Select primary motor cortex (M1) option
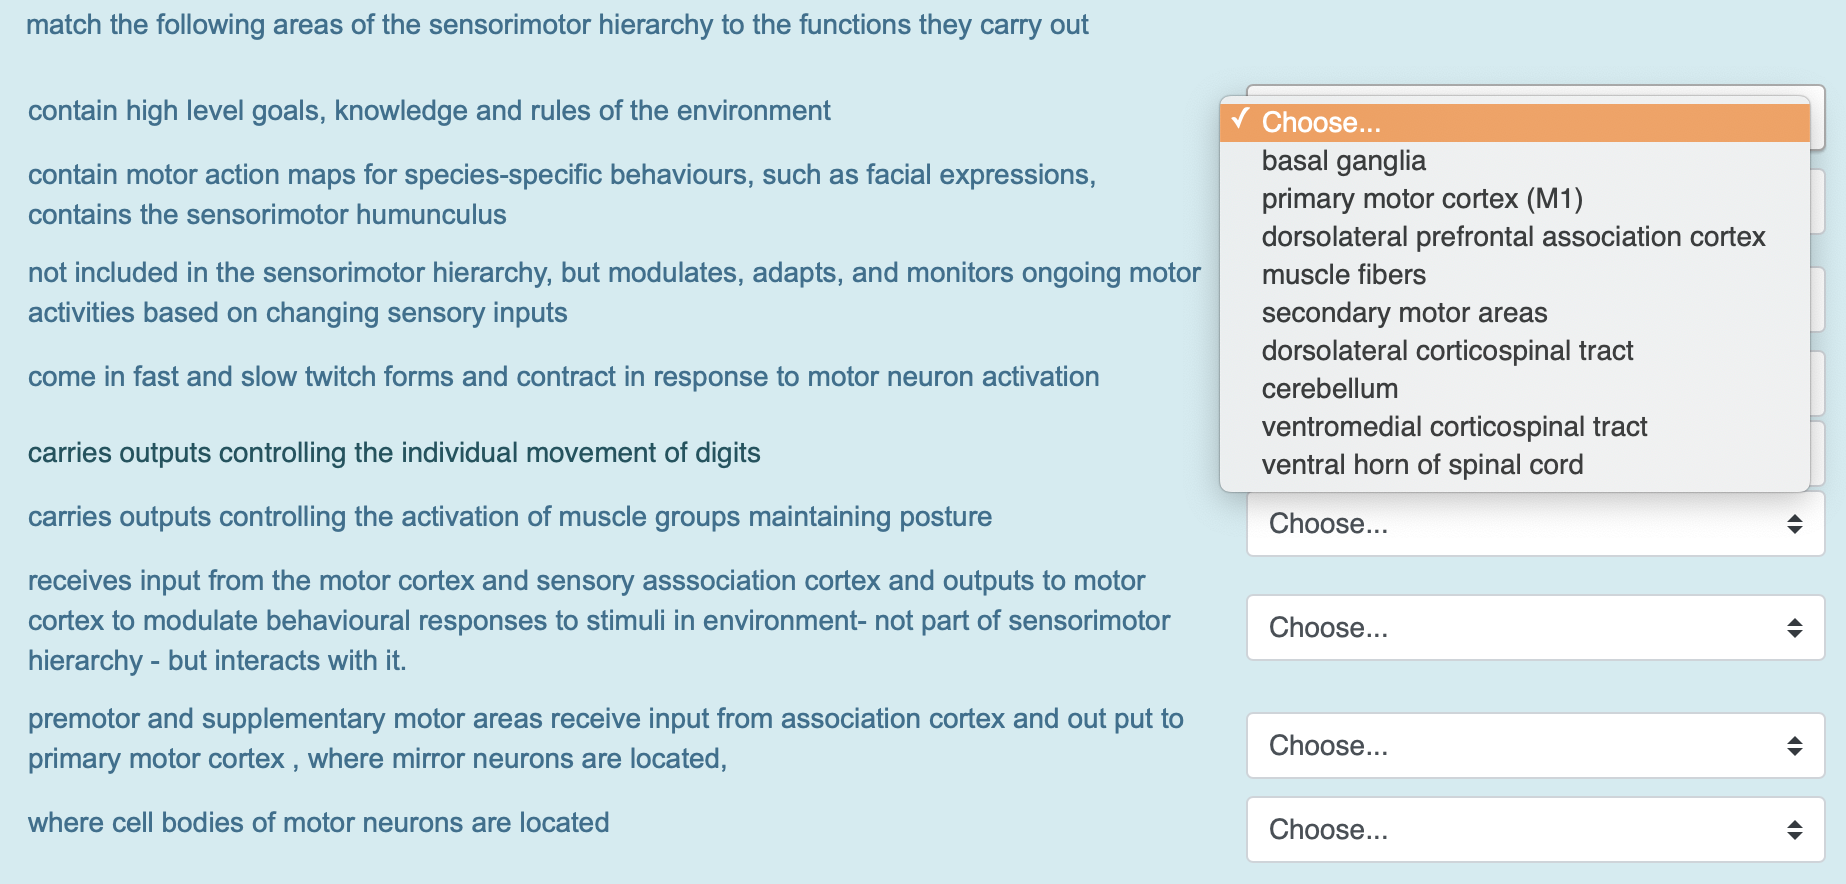1846x884 pixels. coord(1425,198)
